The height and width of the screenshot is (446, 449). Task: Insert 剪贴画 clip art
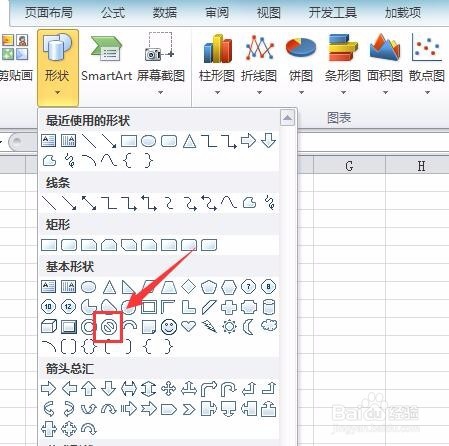click(15, 57)
